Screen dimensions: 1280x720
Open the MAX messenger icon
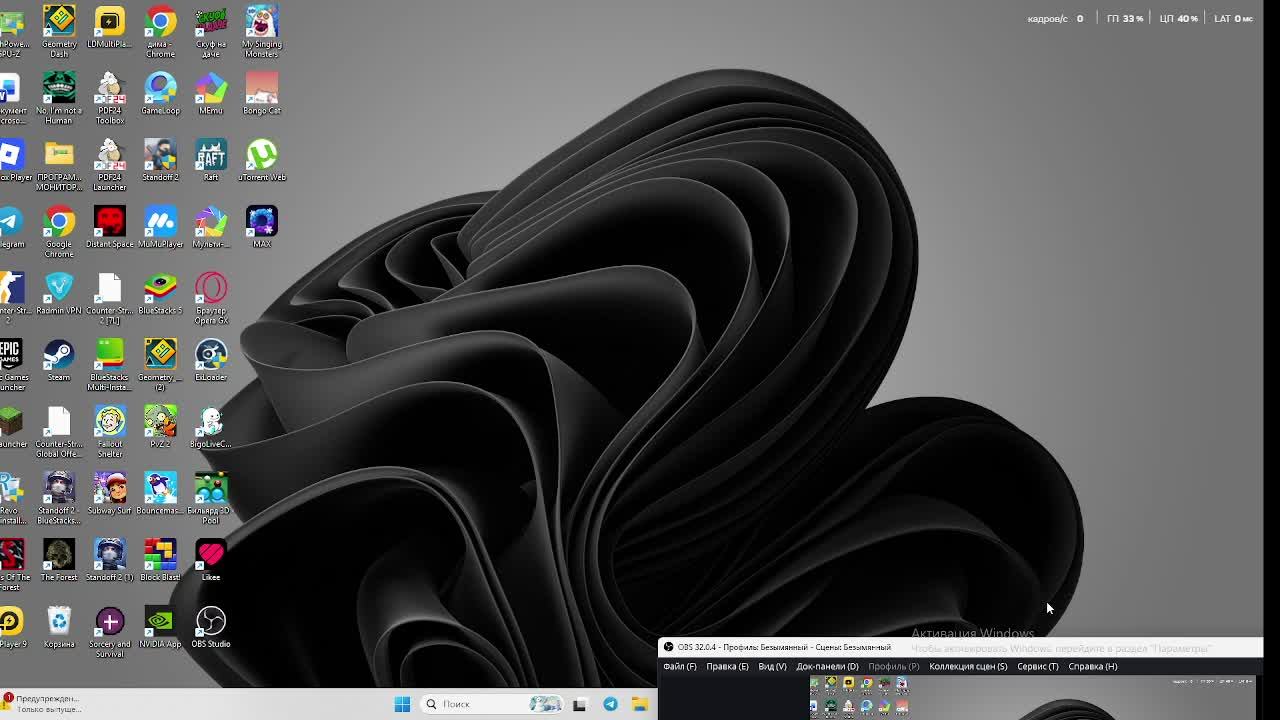pyautogui.click(x=262, y=227)
